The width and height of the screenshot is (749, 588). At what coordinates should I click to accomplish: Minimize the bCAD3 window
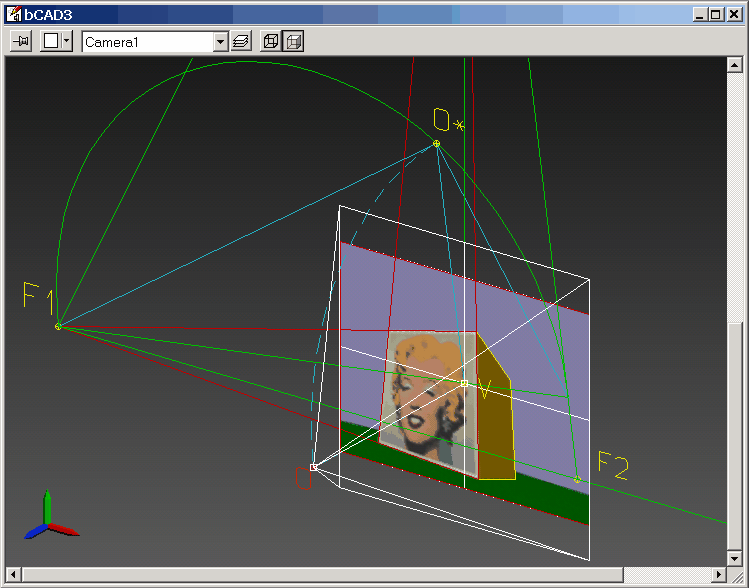point(700,14)
